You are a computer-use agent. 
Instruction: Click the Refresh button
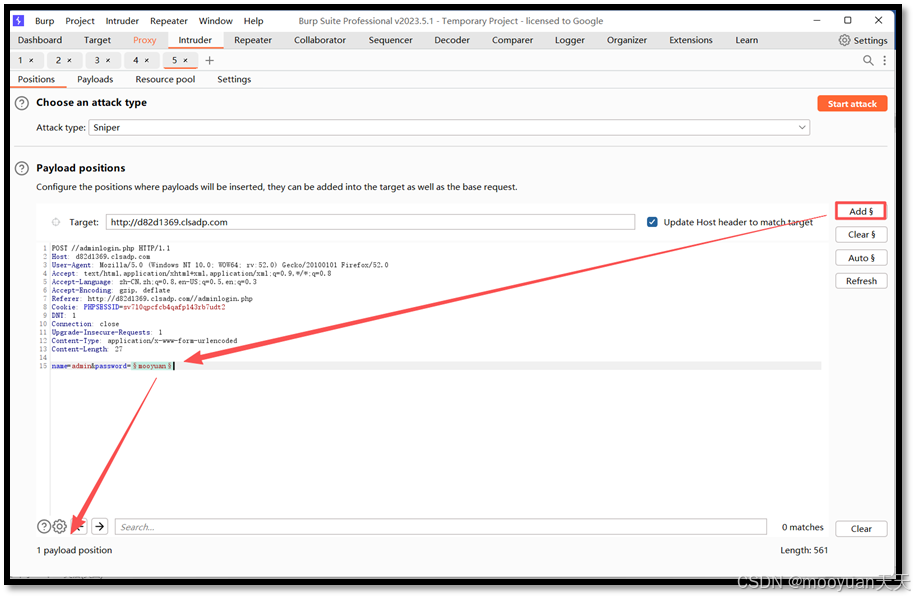pos(861,281)
